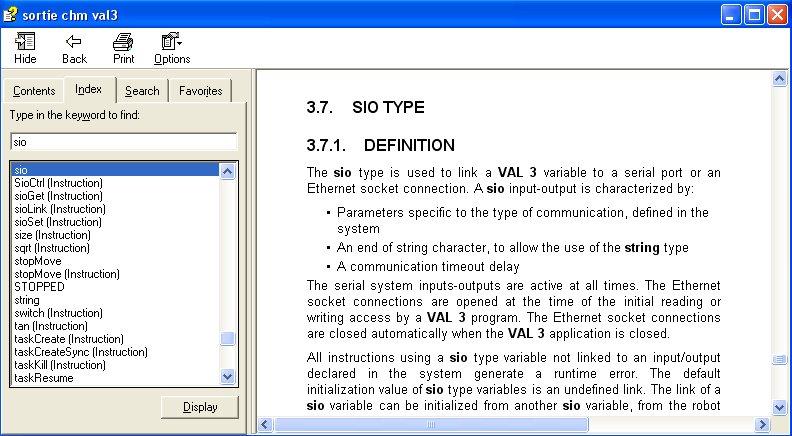Select the Index tab
Screen dimensions: 792x436
click(x=88, y=89)
